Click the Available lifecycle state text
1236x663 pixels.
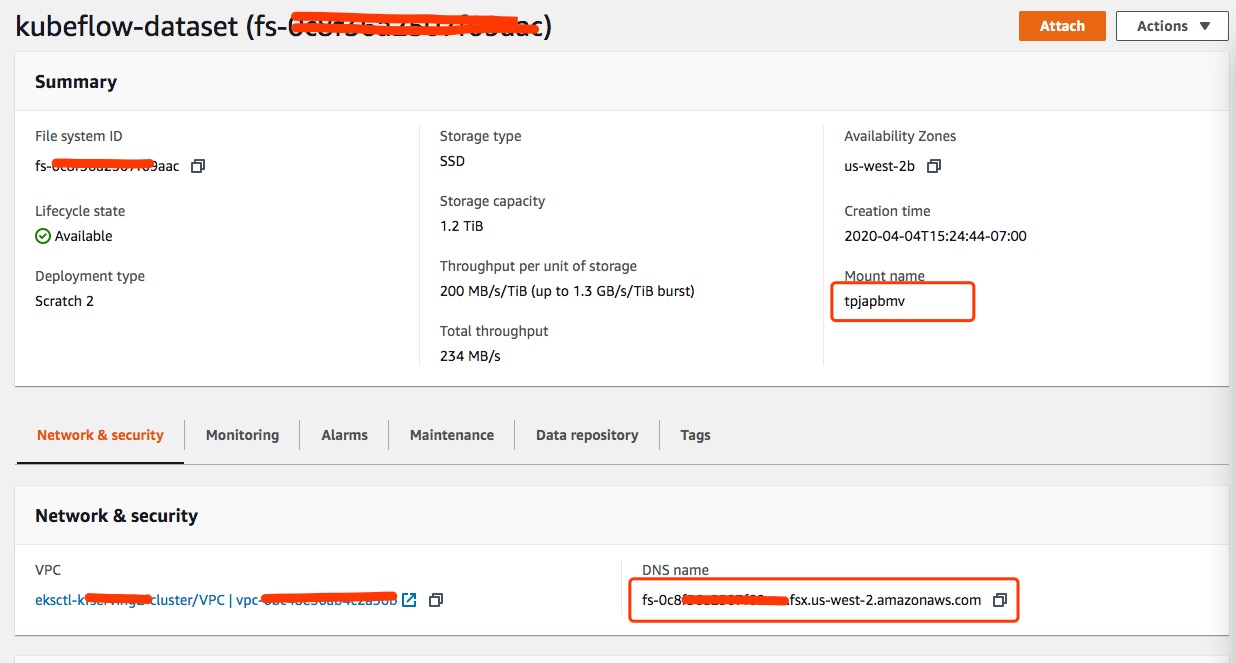pos(83,236)
